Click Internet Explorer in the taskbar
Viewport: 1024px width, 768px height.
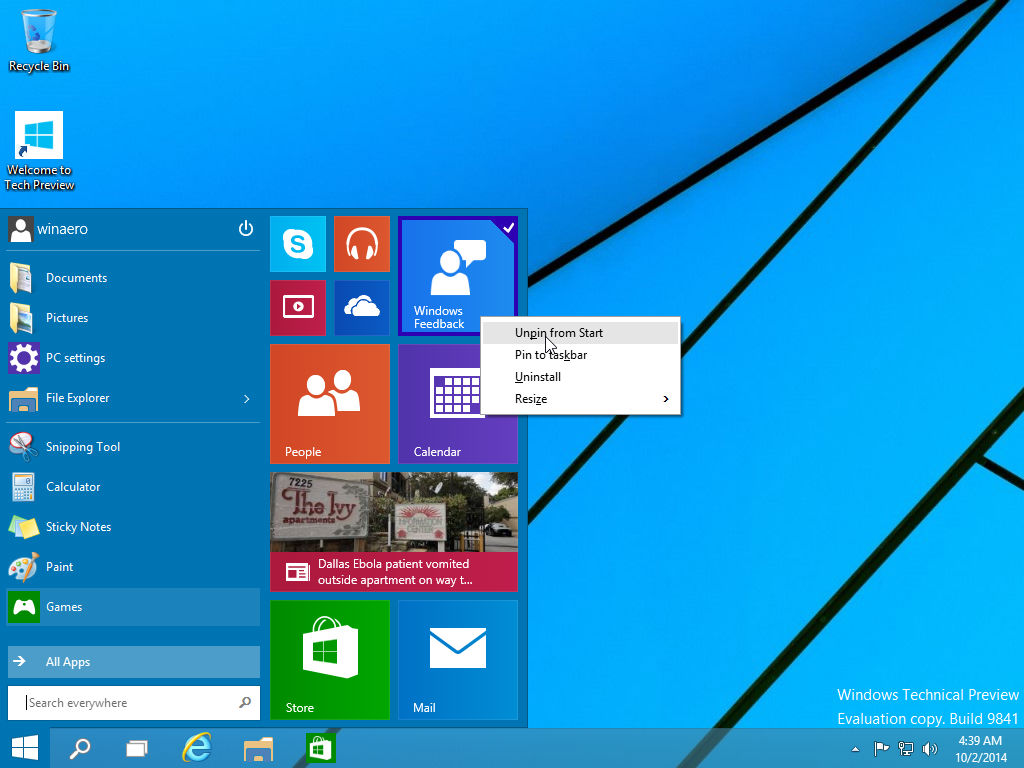[x=197, y=748]
